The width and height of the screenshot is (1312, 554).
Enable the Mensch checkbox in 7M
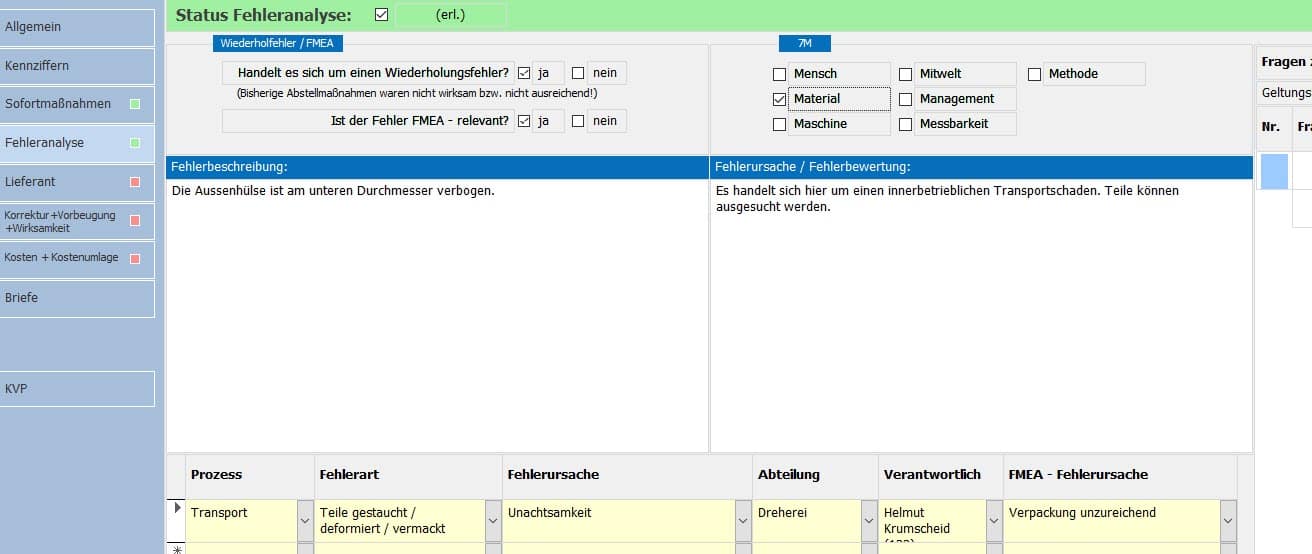(780, 74)
